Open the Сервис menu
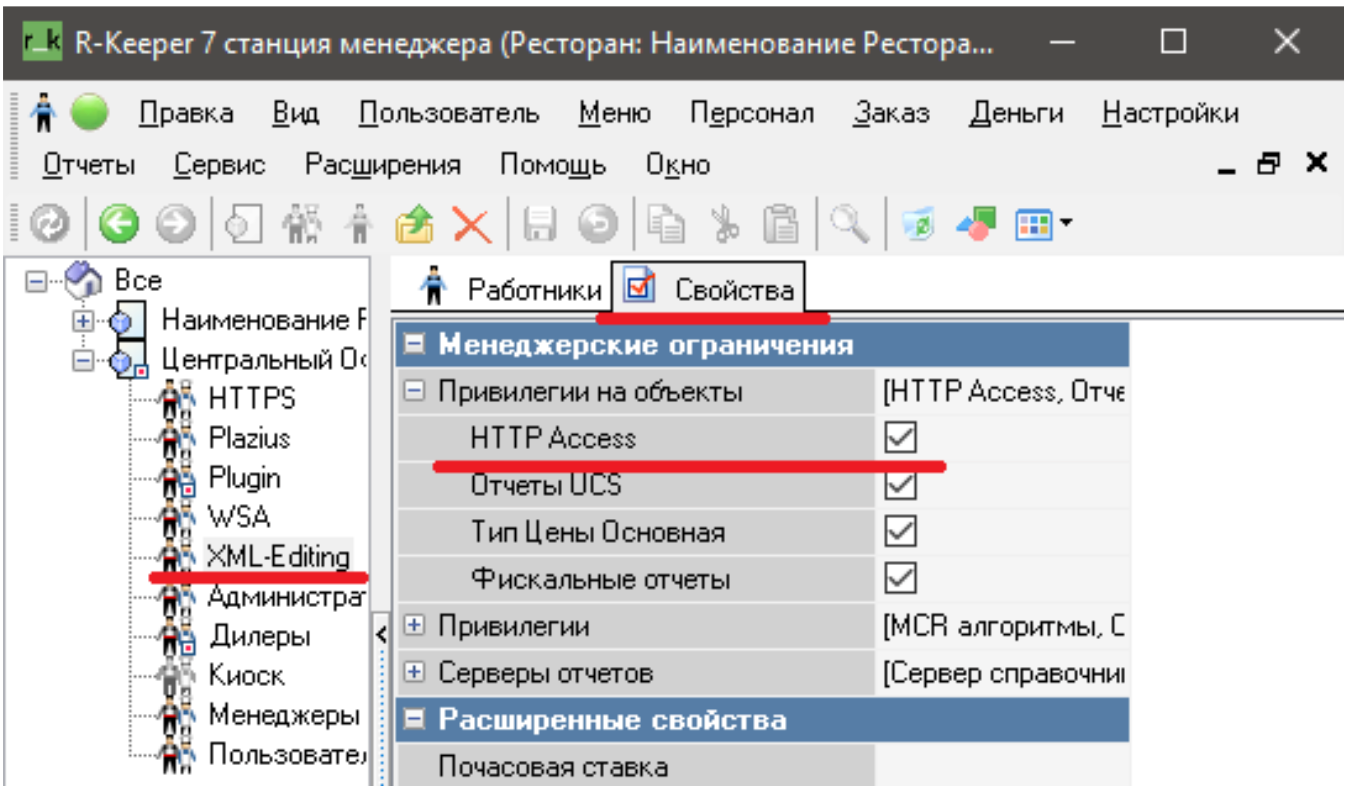The image size is (1349, 805). (x=220, y=165)
